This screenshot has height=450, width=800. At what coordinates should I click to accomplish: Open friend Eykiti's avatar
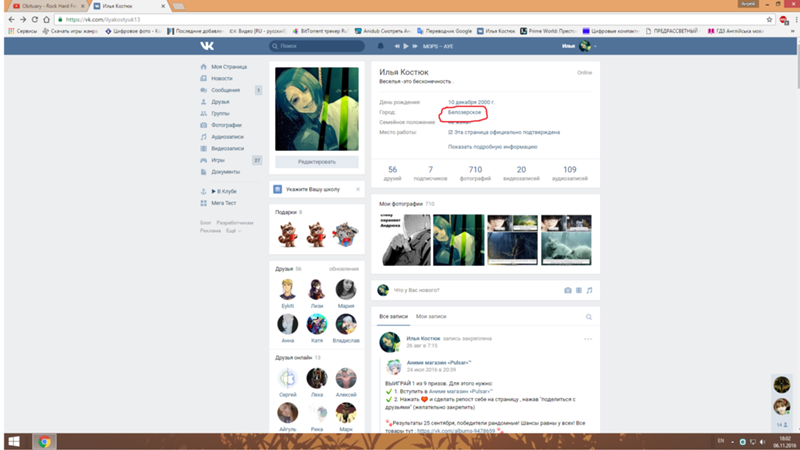tap(288, 289)
